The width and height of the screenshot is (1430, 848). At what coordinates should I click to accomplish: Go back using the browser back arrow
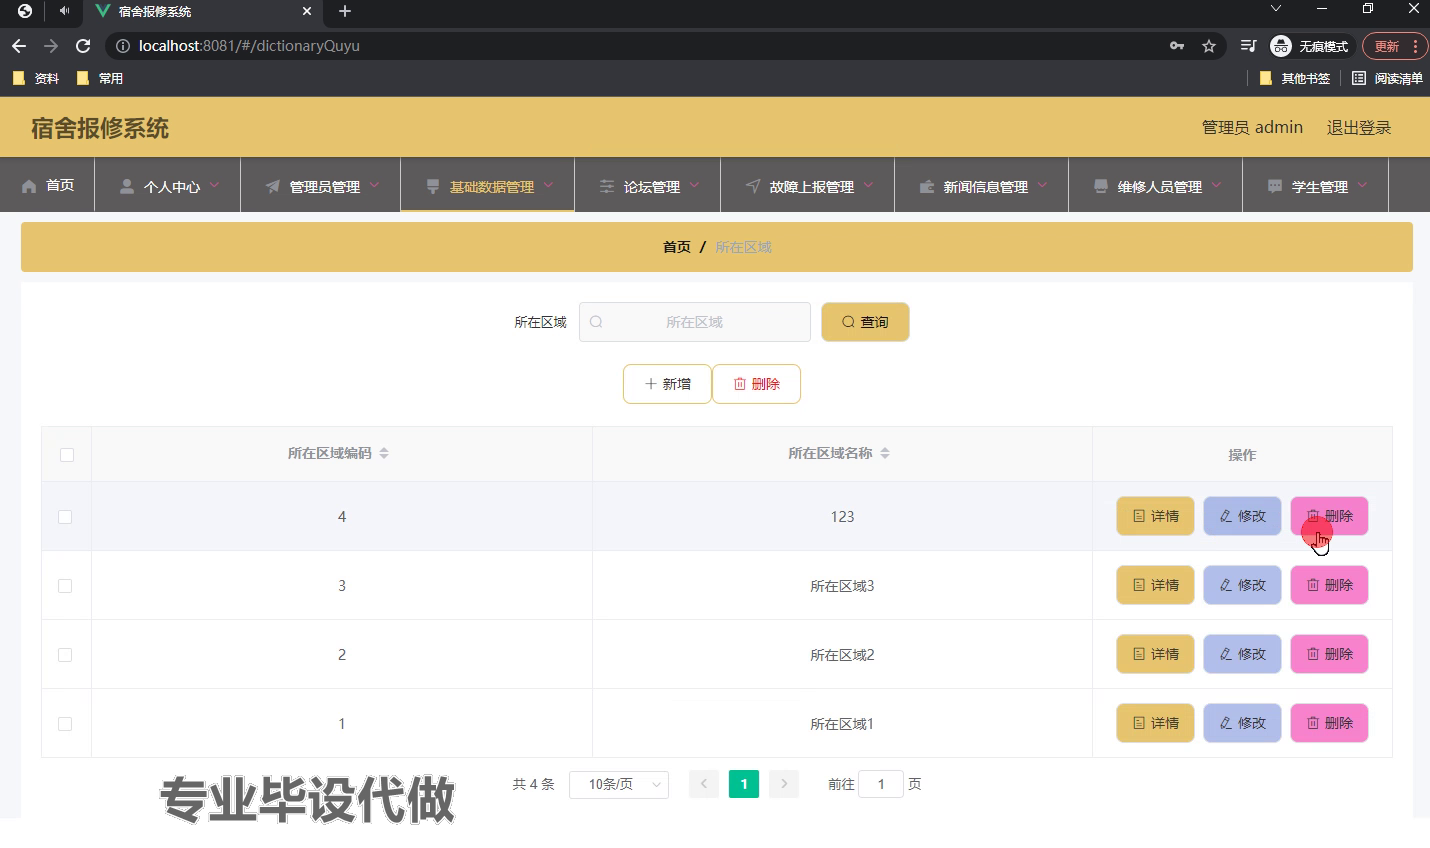pyautogui.click(x=19, y=46)
